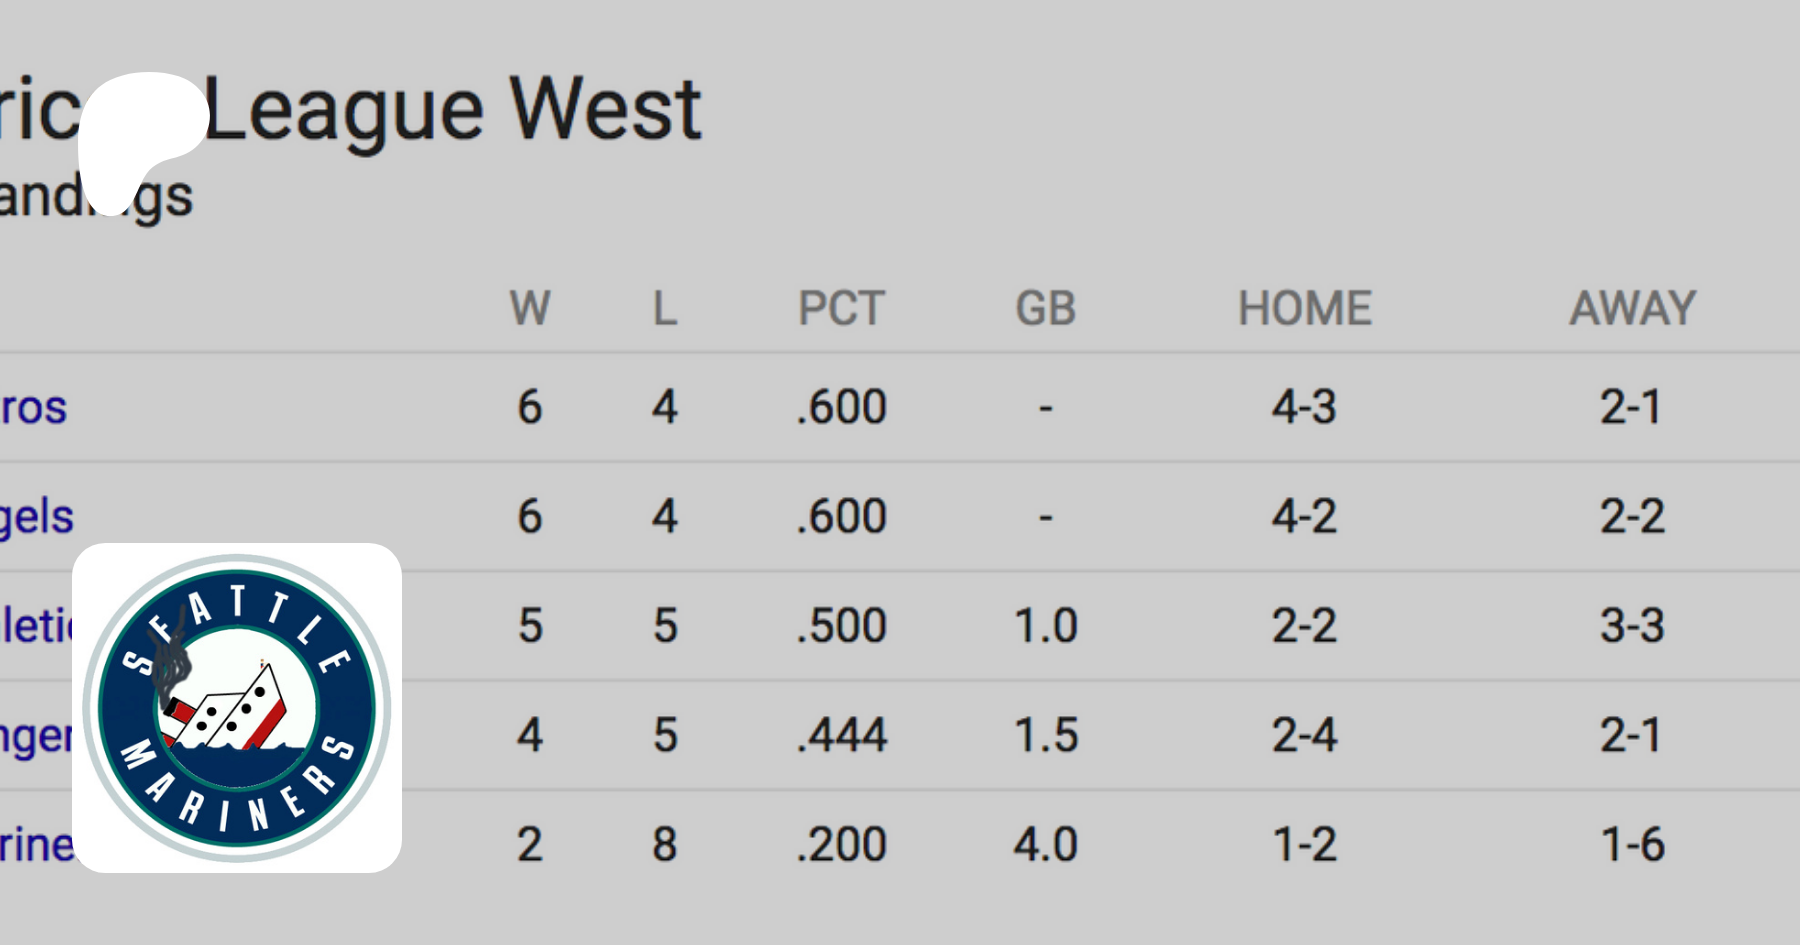Open the Astros team link
Viewport: 1800px width, 945px height.
33,408
